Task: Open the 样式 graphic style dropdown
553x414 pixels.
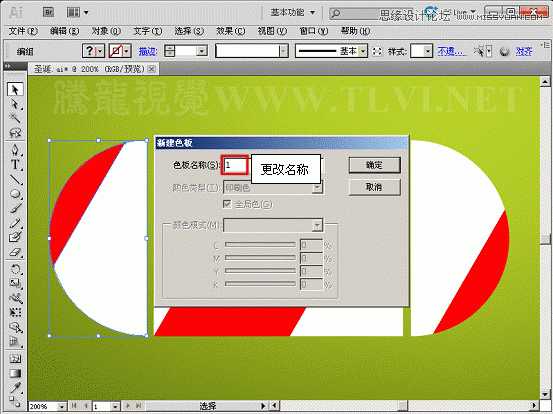Action: (x=428, y=51)
